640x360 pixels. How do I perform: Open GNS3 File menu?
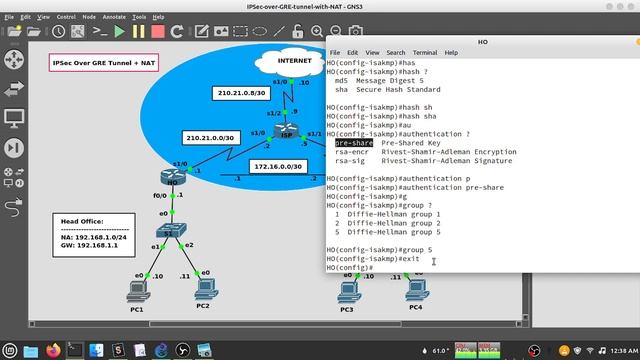click(9, 17)
